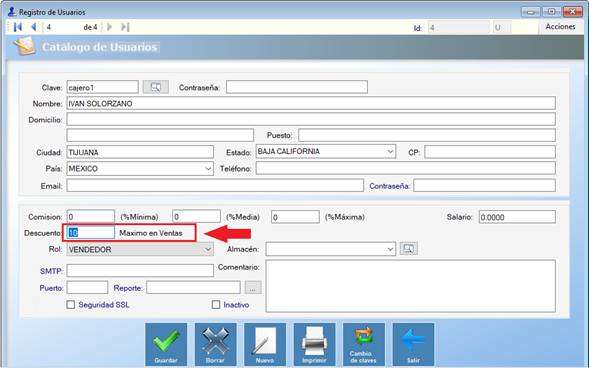Image resolution: width=589 pixels, height=368 pixels.
Task: Click the SMTP field
Action: click(140, 271)
